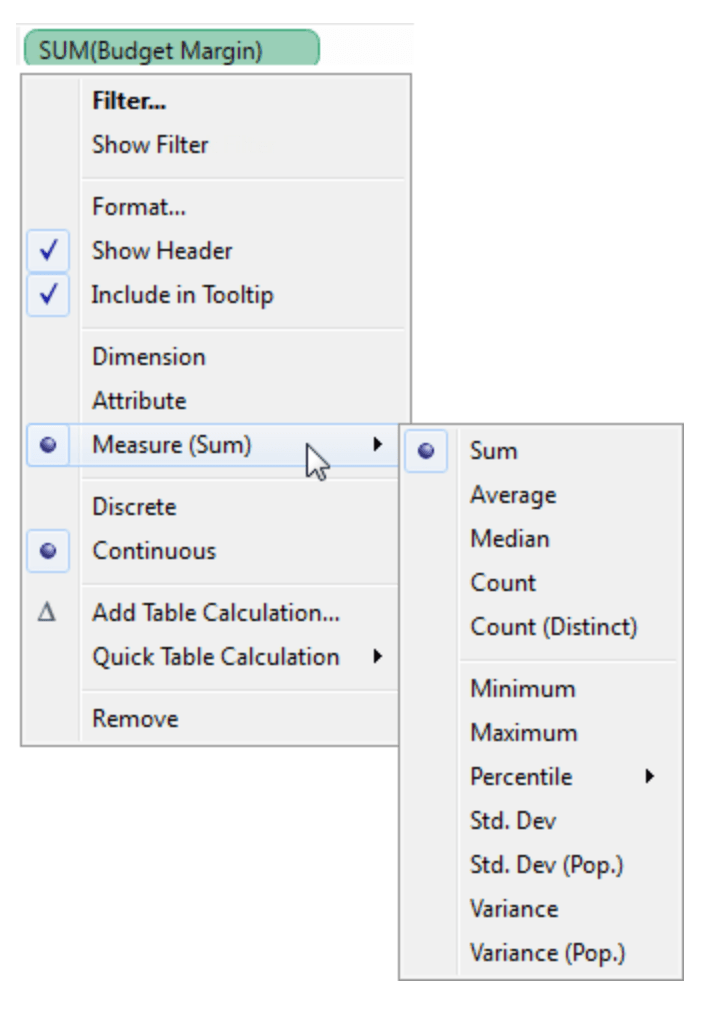The width and height of the screenshot is (722, 1016).
Task: Select Sum aggregation in submenu
Action: point(494,451)
